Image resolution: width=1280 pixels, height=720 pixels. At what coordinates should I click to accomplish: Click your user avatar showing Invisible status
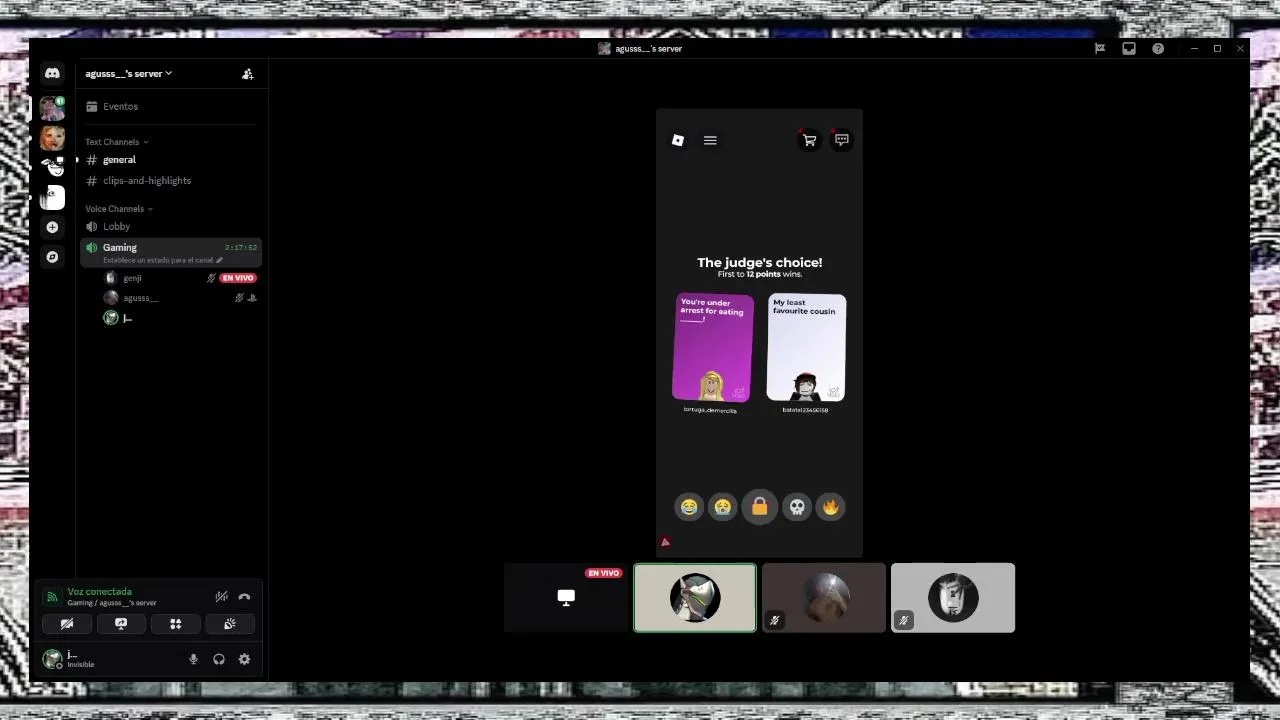click(x=52, y=659)
